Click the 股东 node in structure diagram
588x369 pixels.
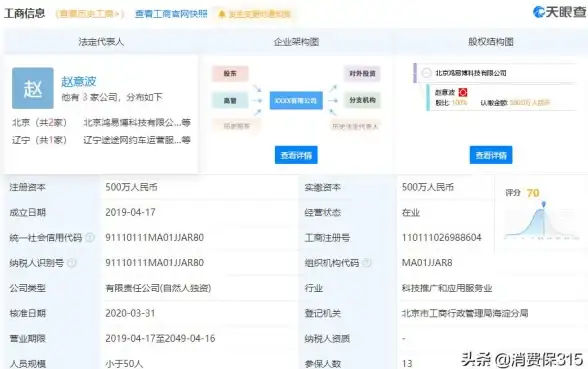(230, 74)
